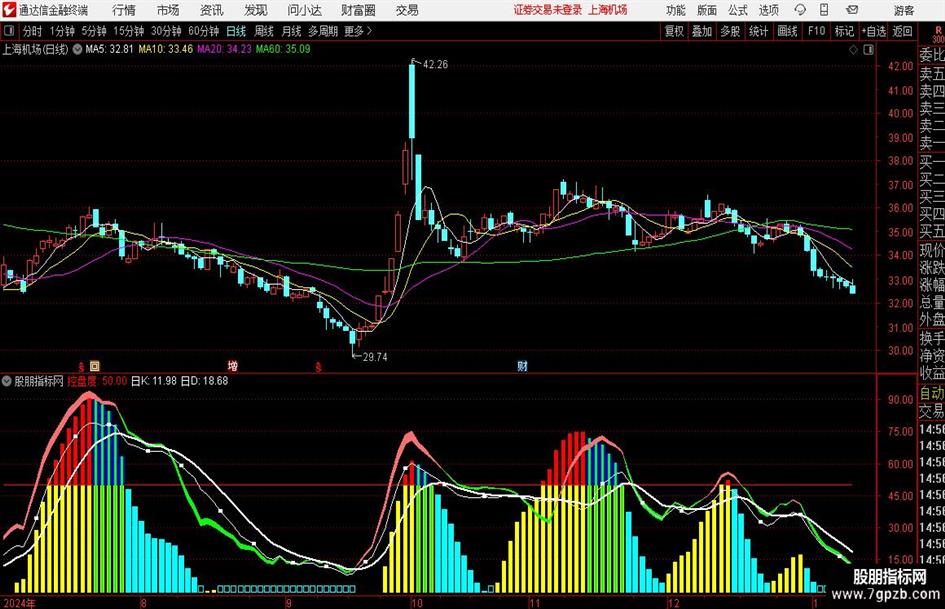Viewport: 945px width, 609px height.
Task: Open the 行情 menu
Action: click(124, 10)
